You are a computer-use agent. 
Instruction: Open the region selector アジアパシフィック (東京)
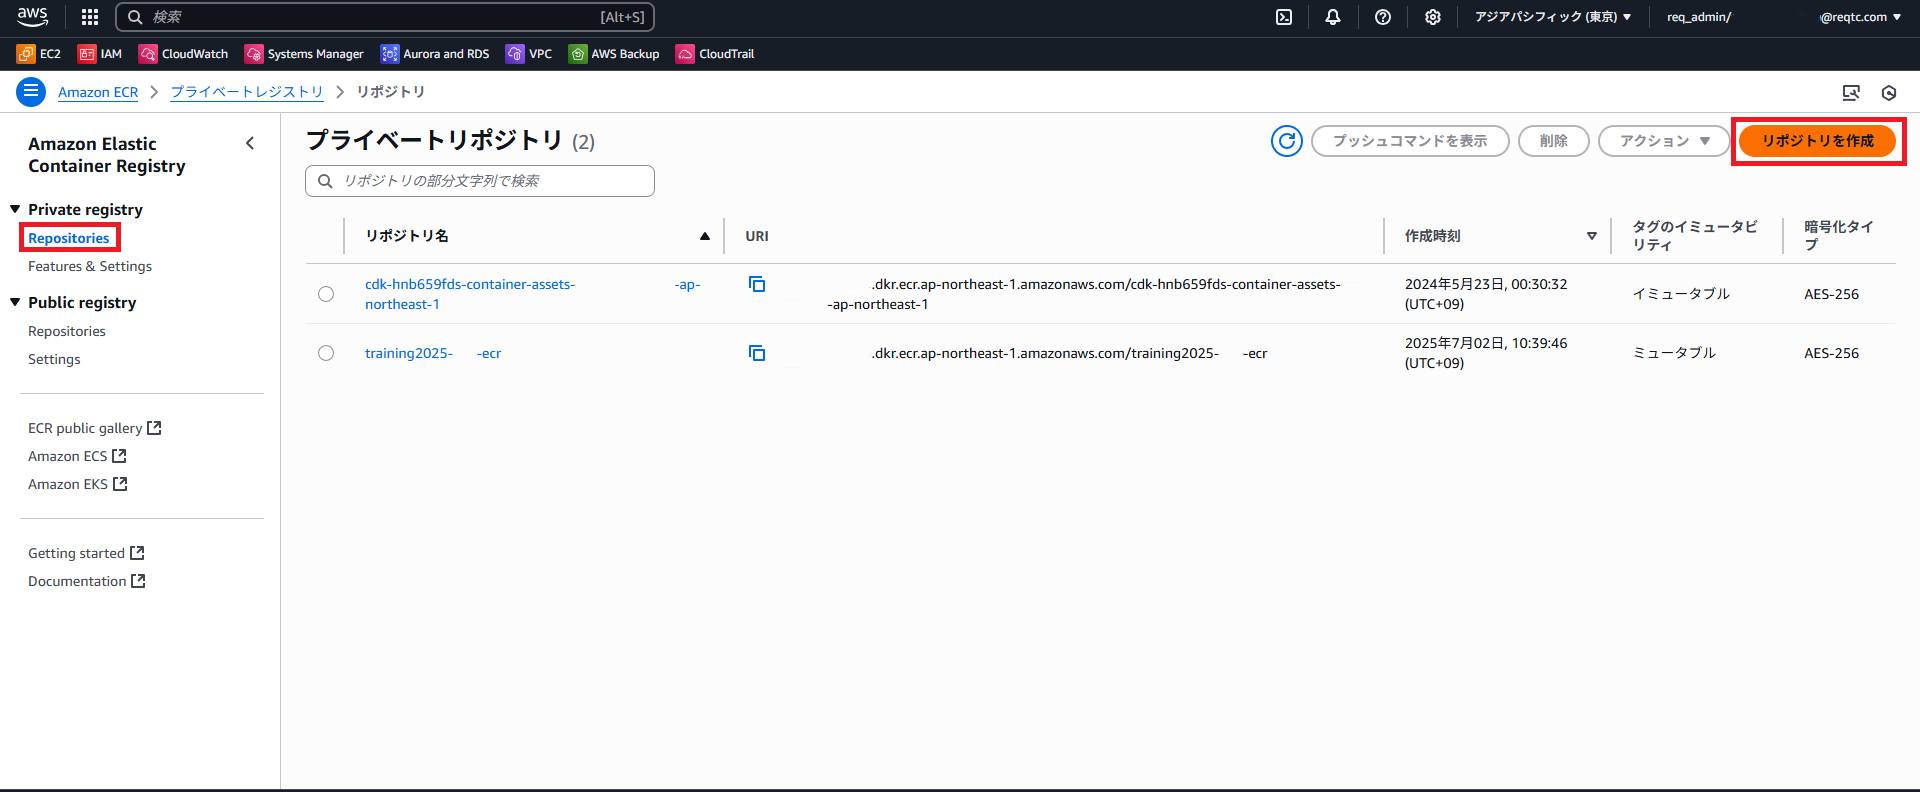1553,17
